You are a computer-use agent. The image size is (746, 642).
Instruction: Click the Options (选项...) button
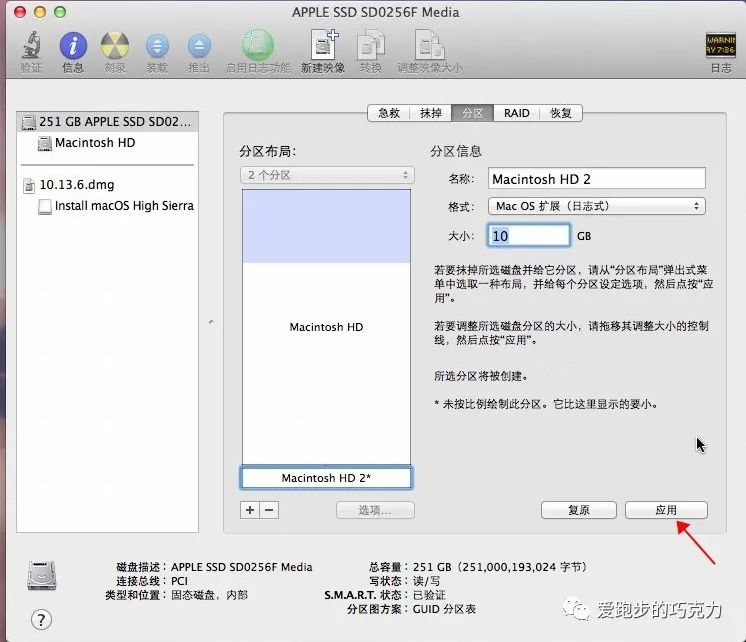click(x=375, y=510)
